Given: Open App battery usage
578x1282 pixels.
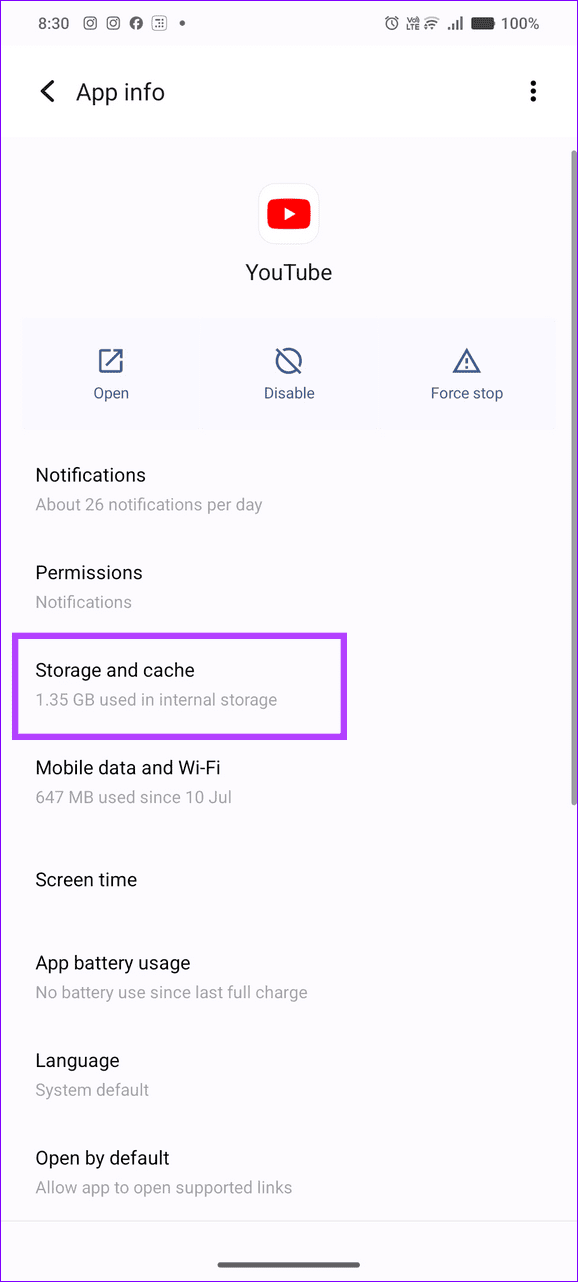Looking at the screenshot, I should click(289, 977).
